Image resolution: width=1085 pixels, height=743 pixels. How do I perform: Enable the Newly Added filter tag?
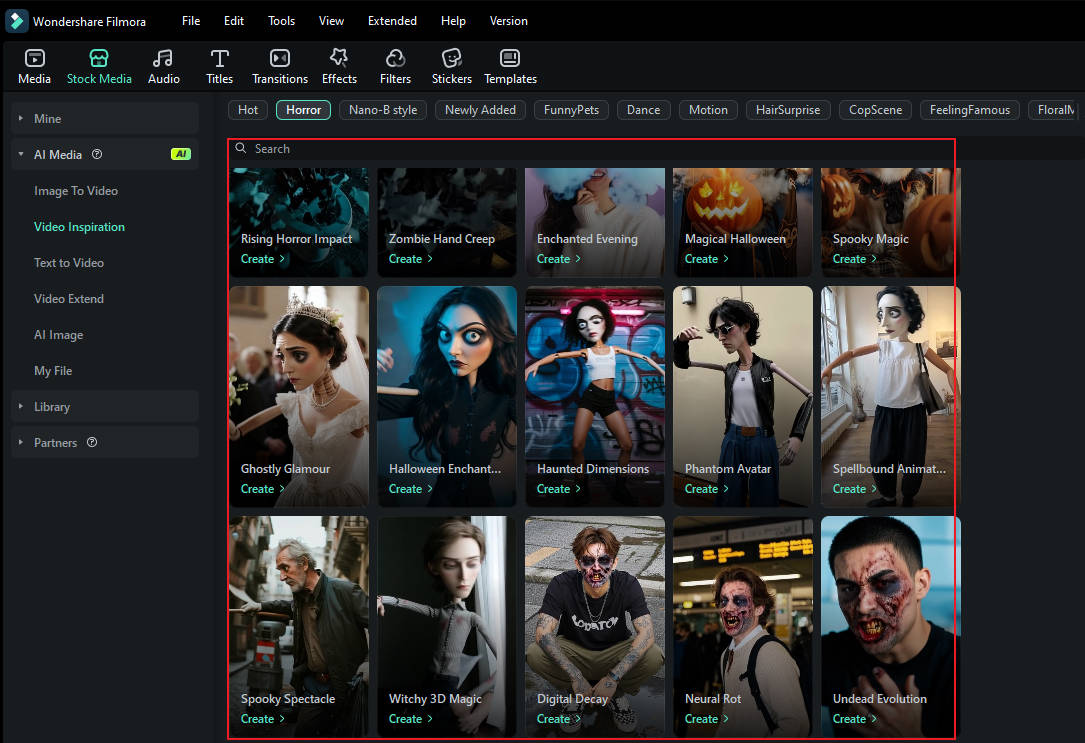point(480,110)
